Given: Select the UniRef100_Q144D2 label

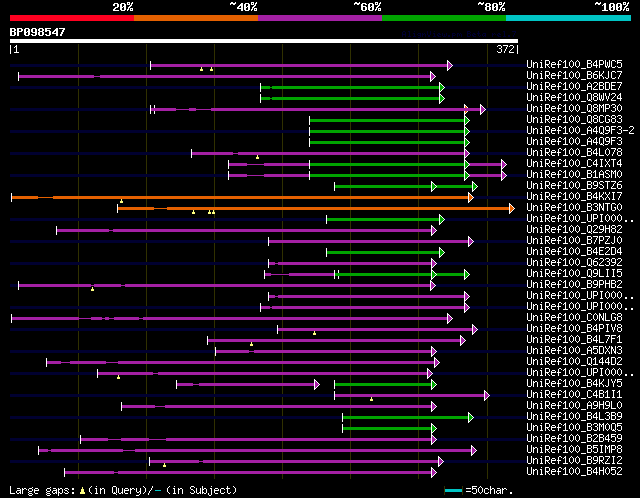Looking at the screenshot, I should coord(574,362).
